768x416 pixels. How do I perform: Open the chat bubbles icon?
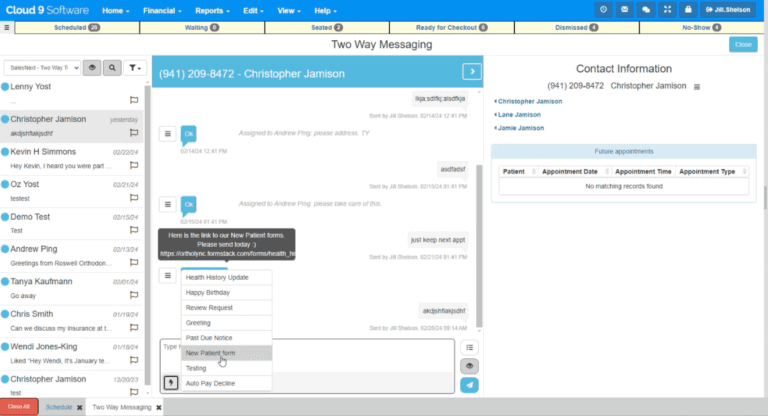click(x=646, y=10)
